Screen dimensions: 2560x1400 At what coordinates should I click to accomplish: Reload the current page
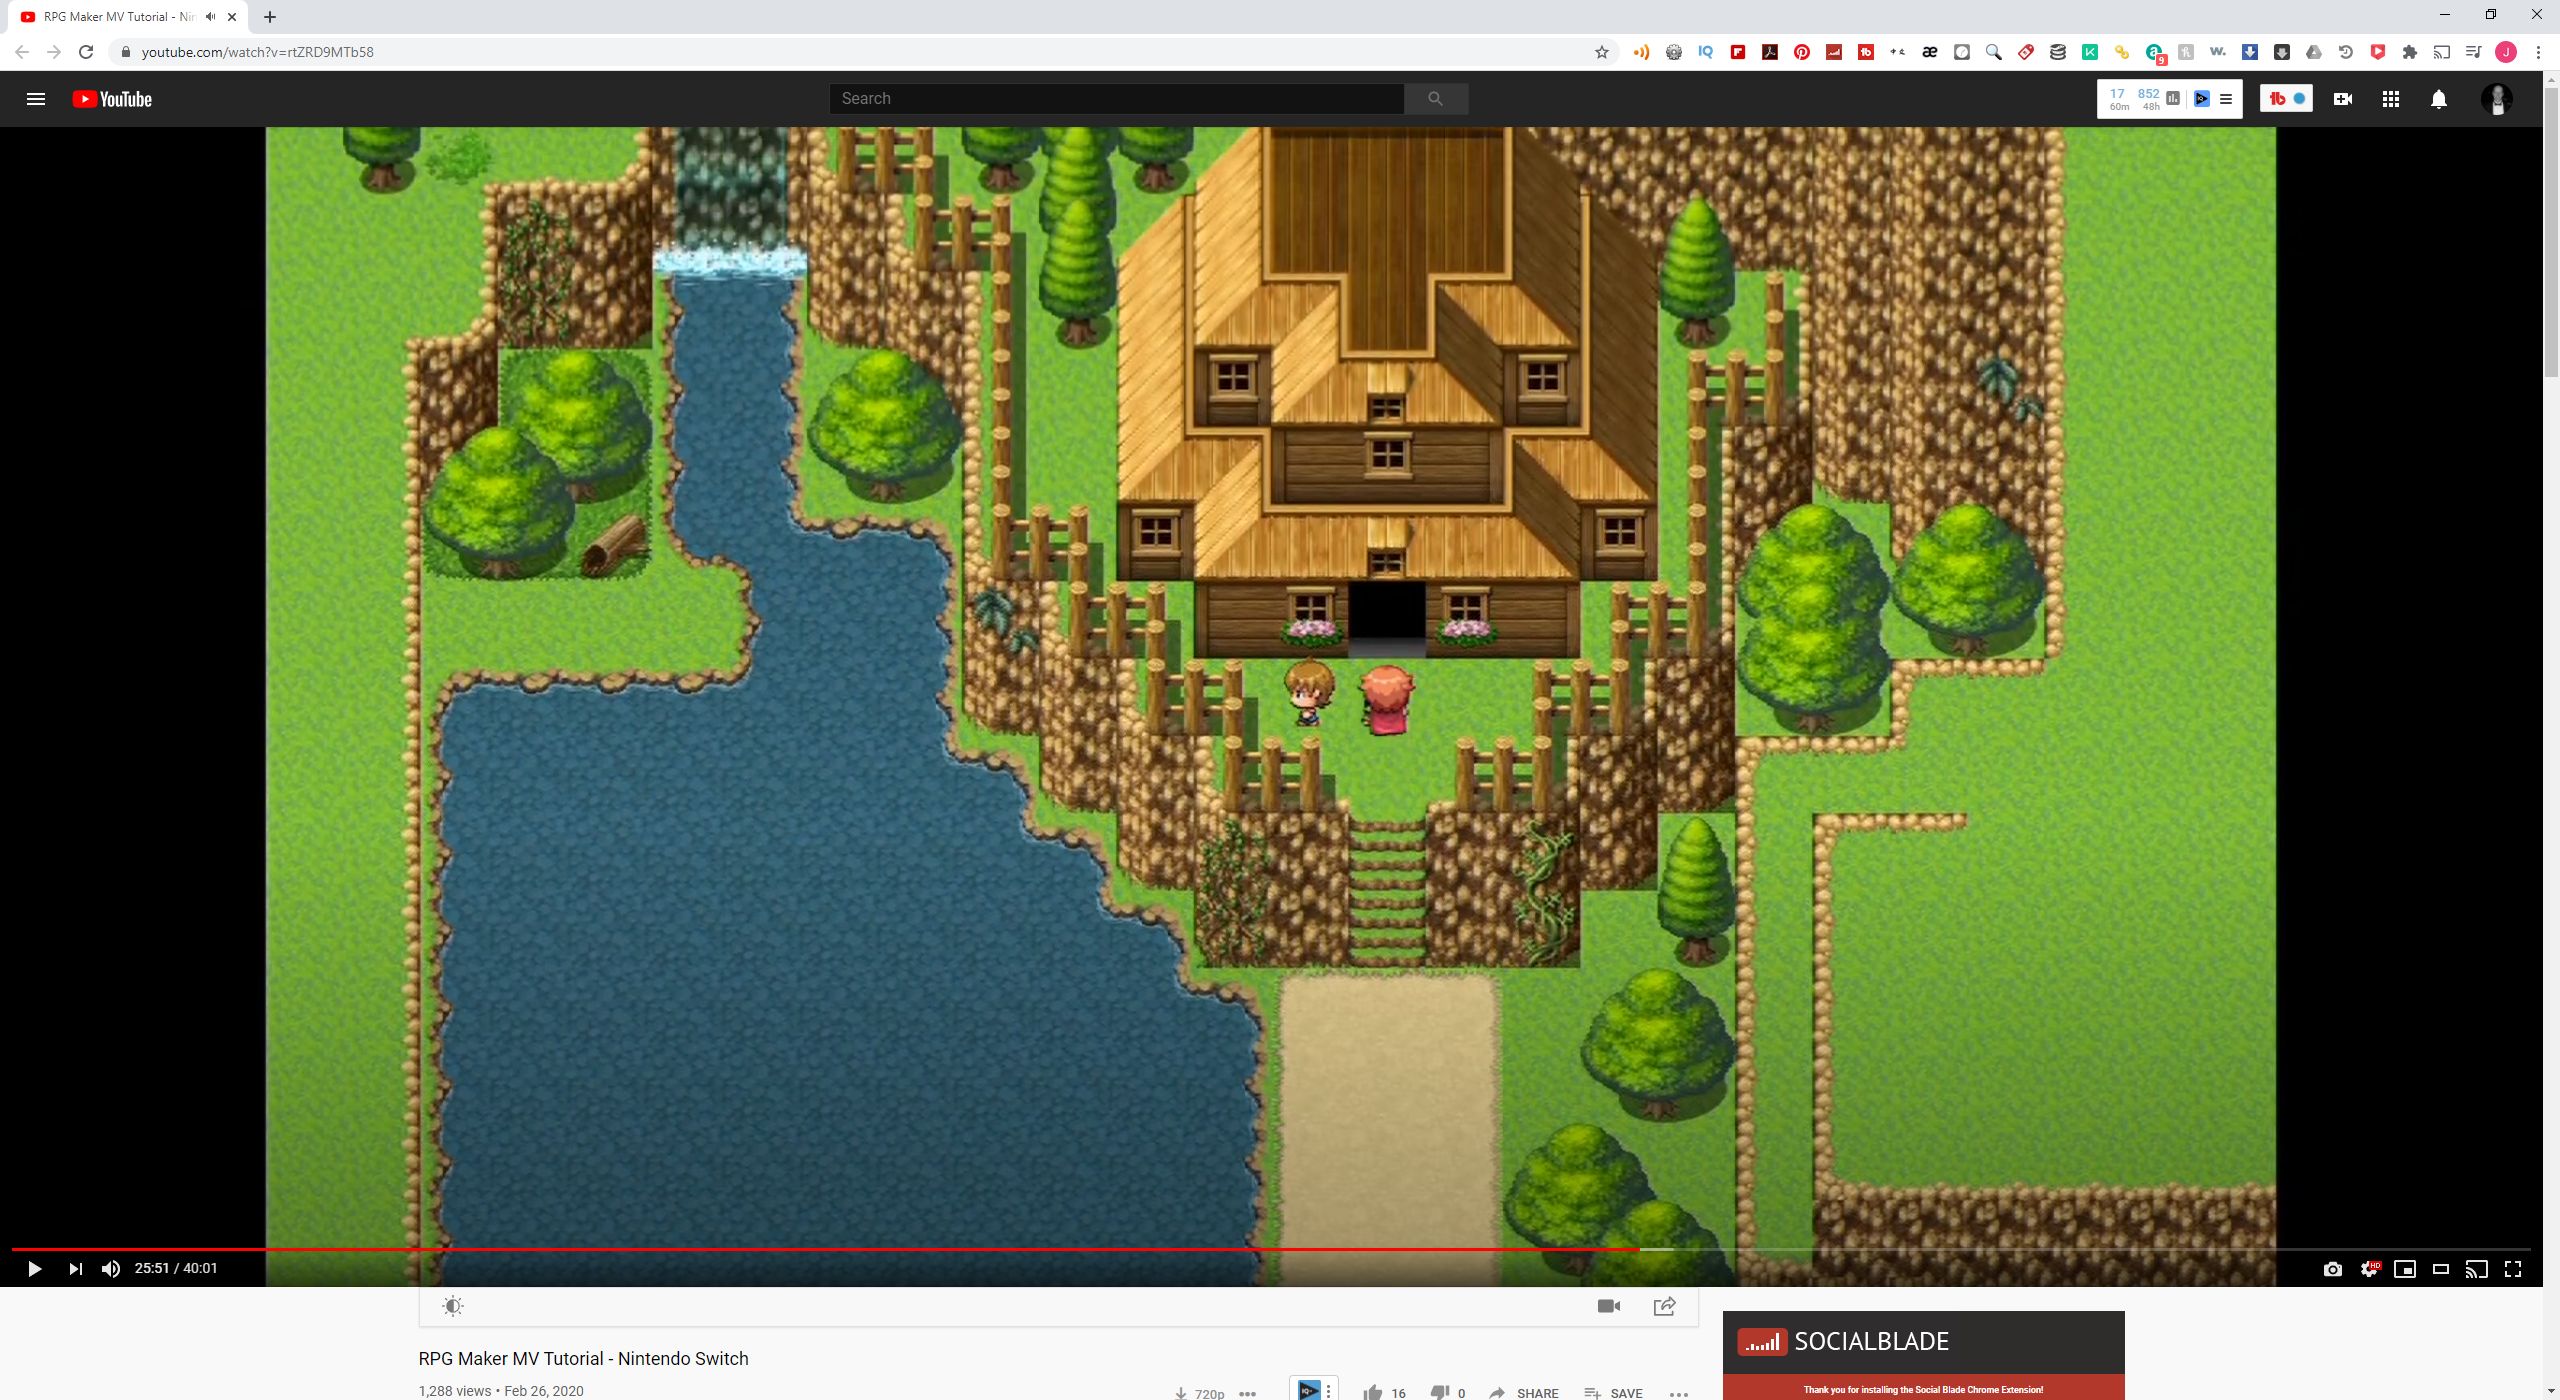(86, 52)
